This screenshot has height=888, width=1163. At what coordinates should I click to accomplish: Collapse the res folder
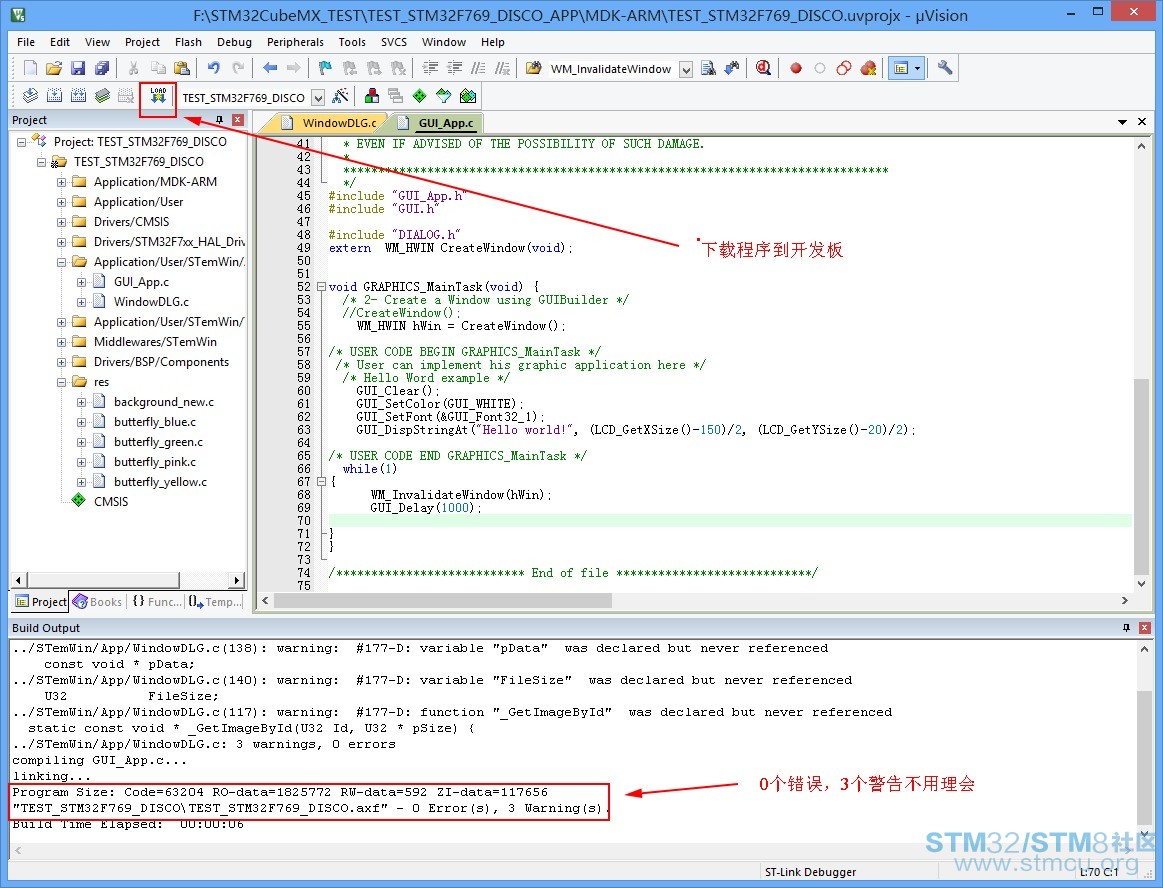click(62, 382)
